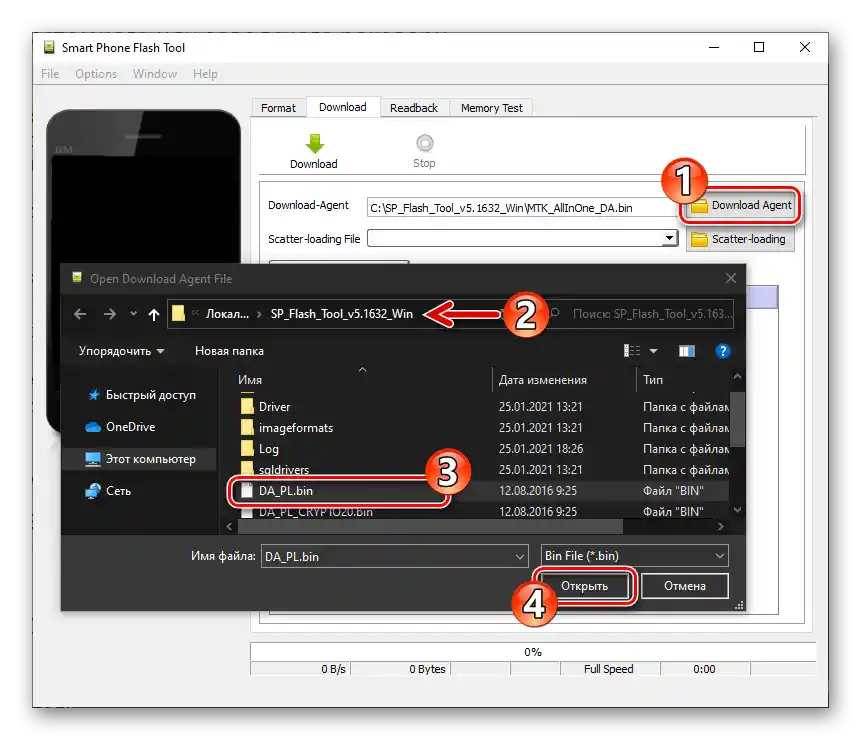Click the green Download arrow icon
Image resolution: width=861 pixels, height=740 pixels.
point(314,144)
